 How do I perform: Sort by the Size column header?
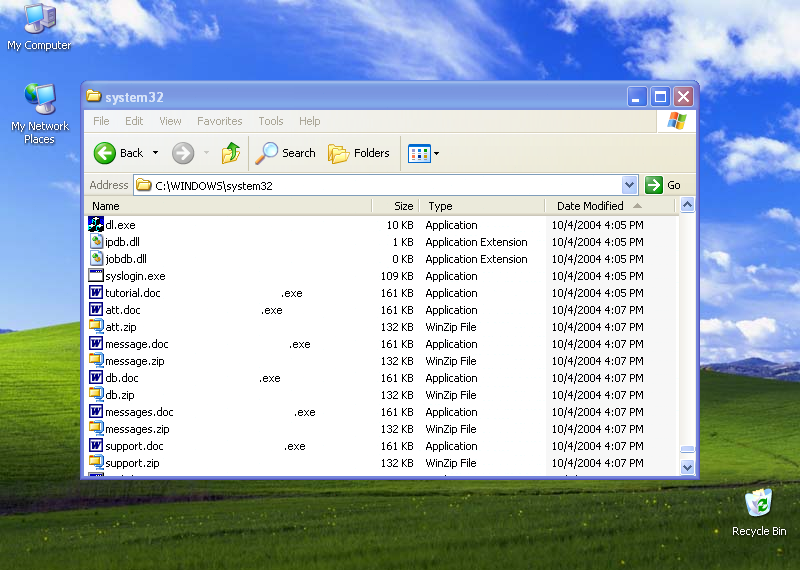(395, 206)
